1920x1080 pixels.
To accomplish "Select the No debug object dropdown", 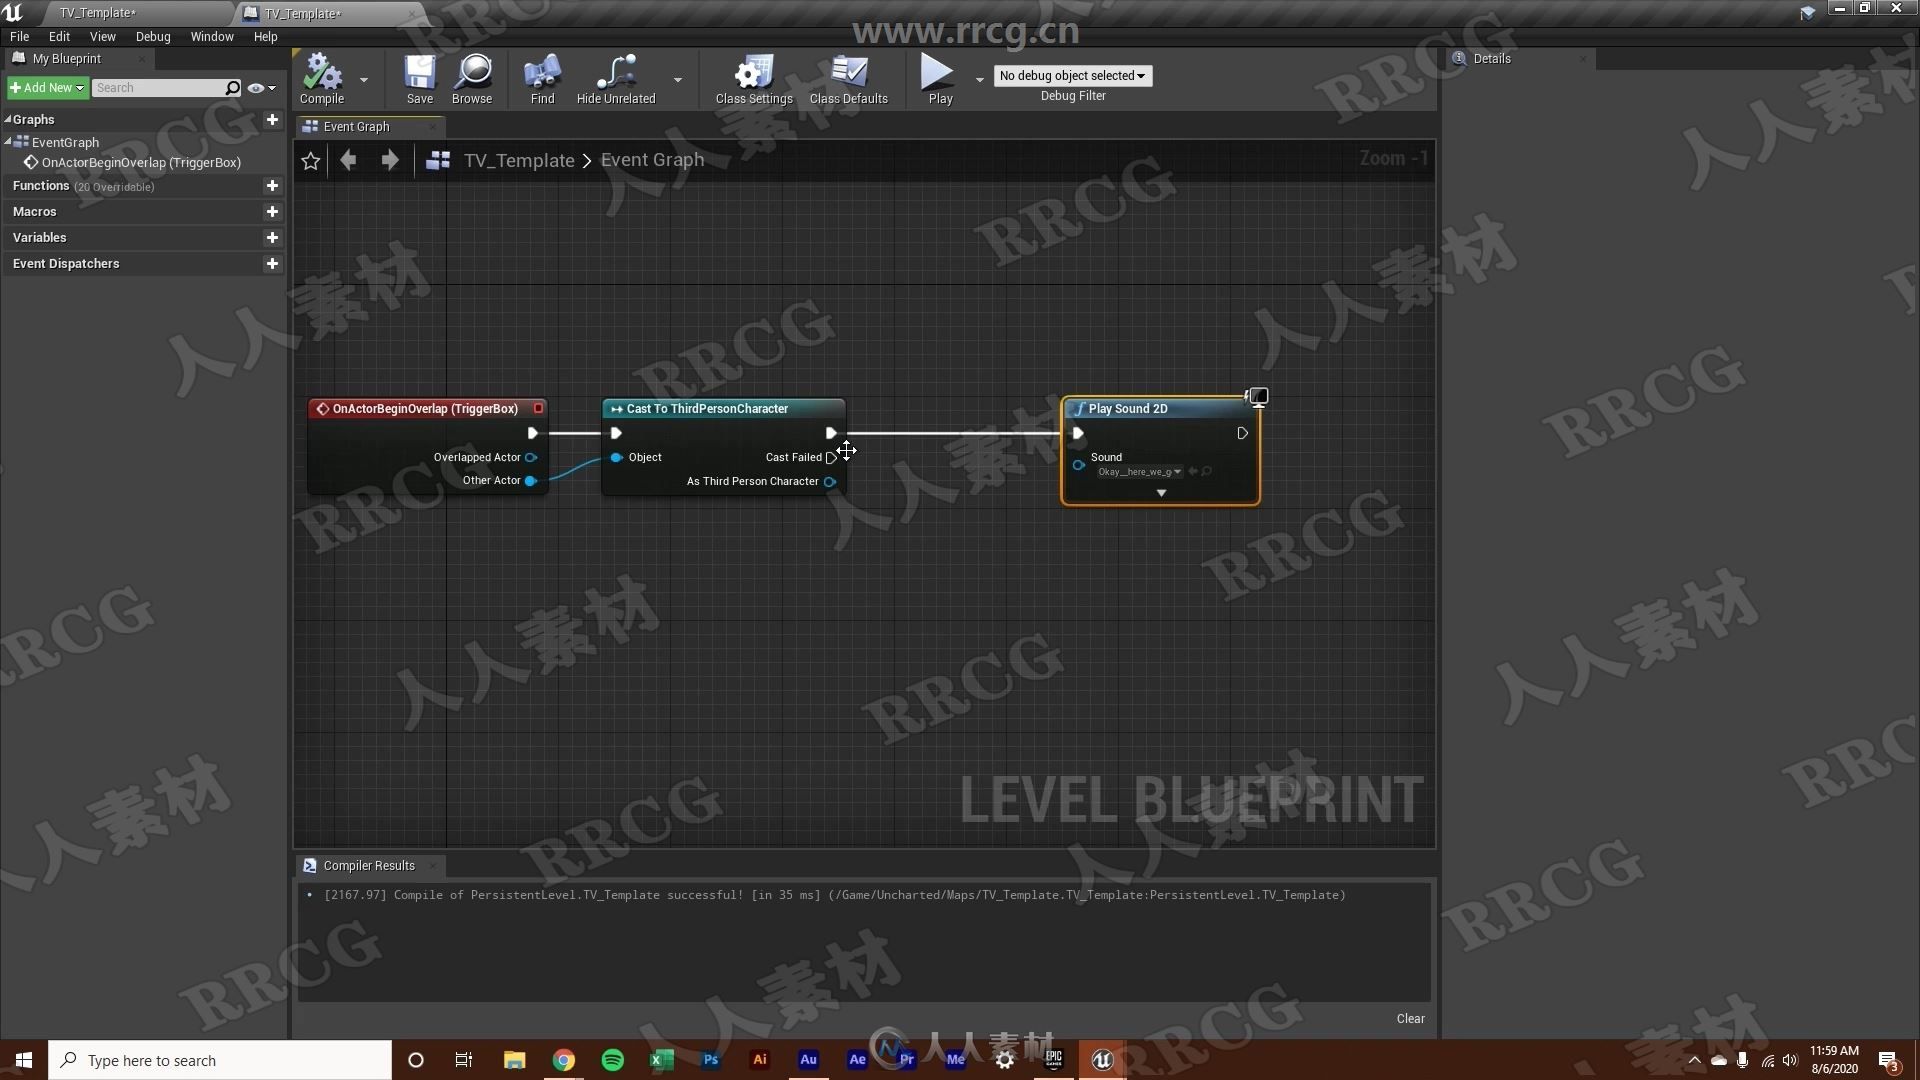I will 1071,74.
